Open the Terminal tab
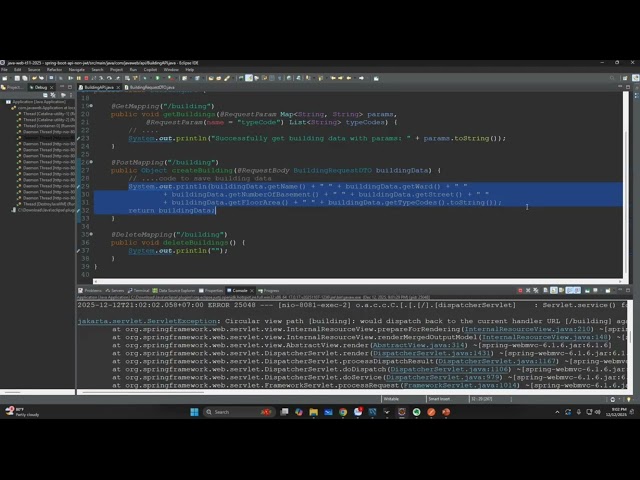Viewport: 640px width, 480px height. click(138, 290)
